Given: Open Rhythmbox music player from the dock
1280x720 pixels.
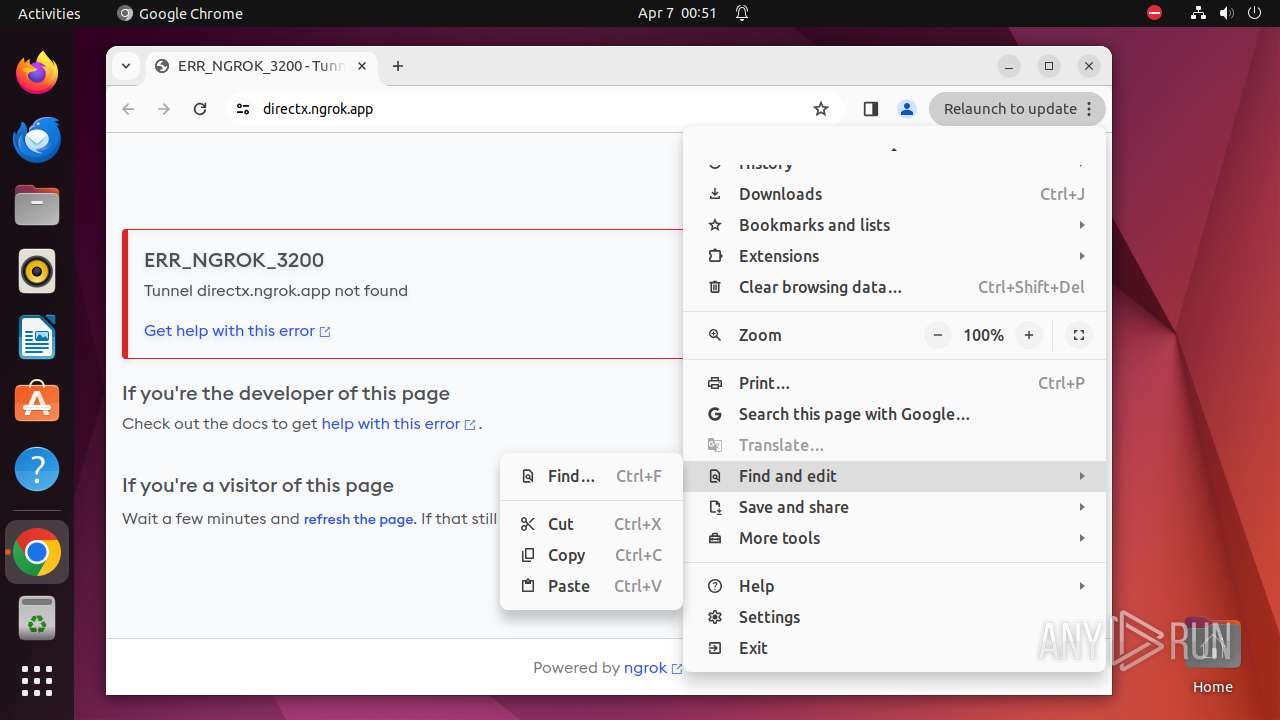Looking at the screenshot, I should pyautogui.click(x=37, y=271).
